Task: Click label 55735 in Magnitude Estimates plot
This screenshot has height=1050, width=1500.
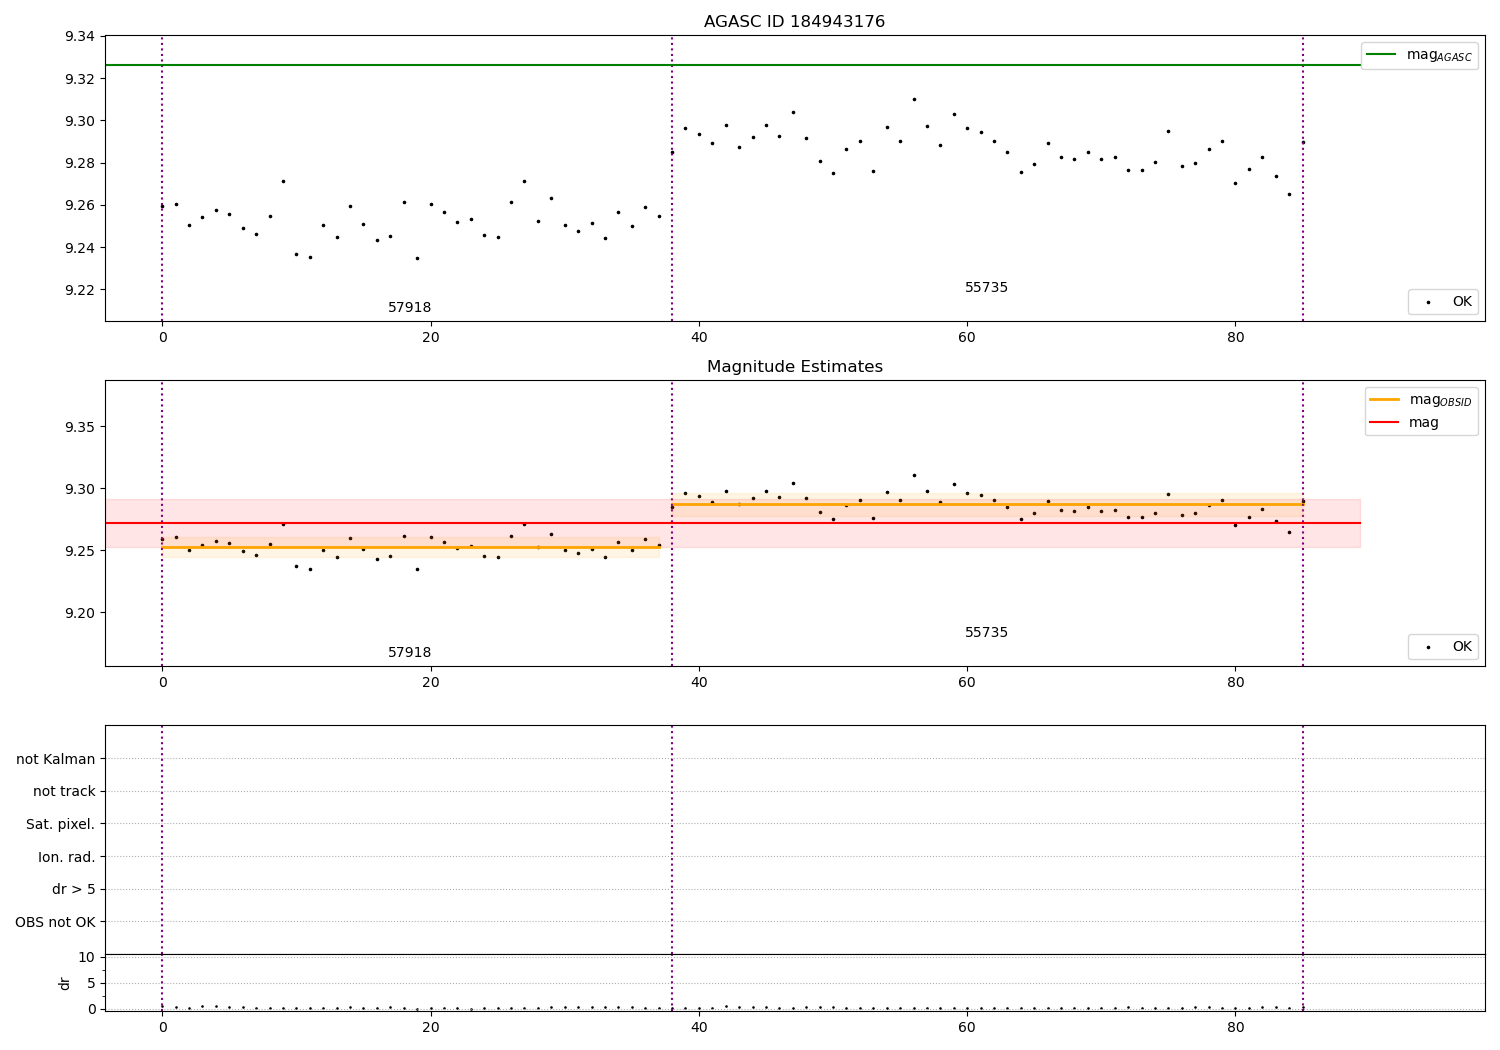Action: point(986,633)
